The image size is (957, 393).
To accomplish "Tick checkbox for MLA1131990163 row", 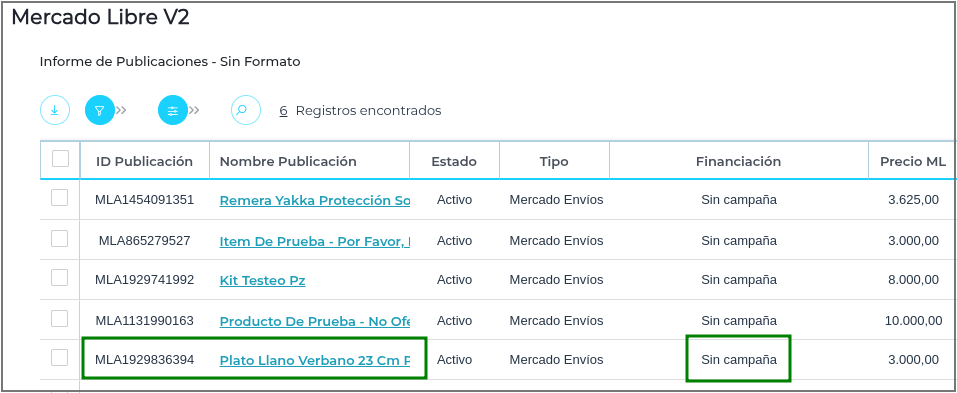I will [x=60, y=319].
